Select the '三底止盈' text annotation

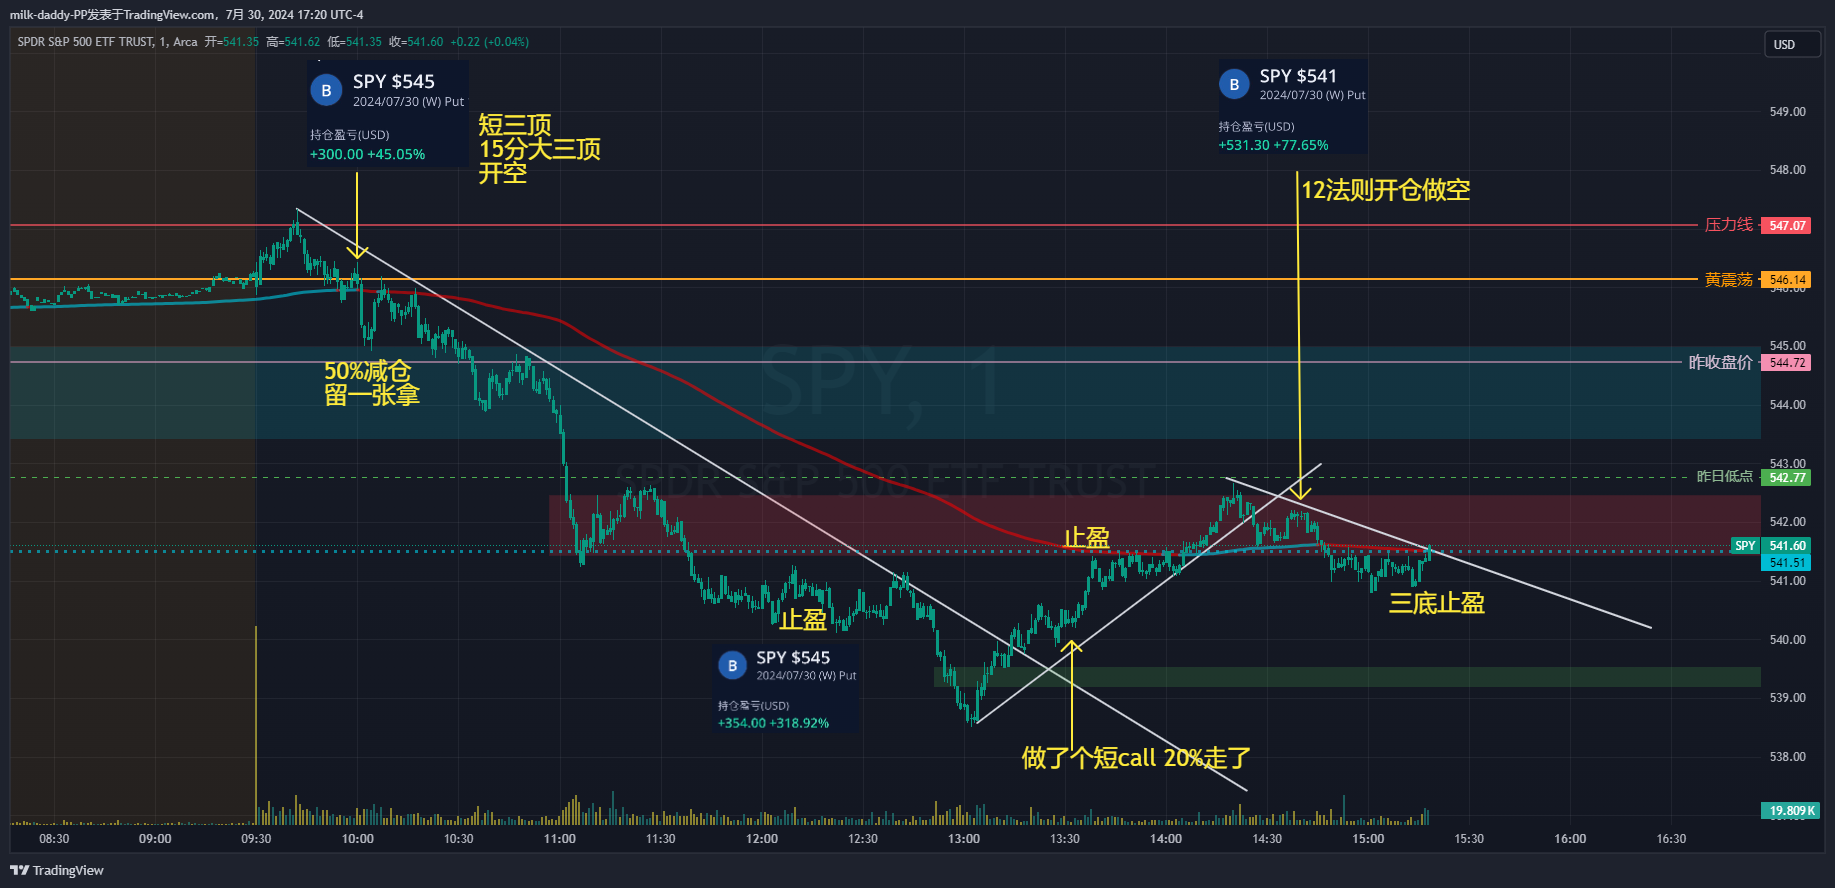[x=1436, y=603]
